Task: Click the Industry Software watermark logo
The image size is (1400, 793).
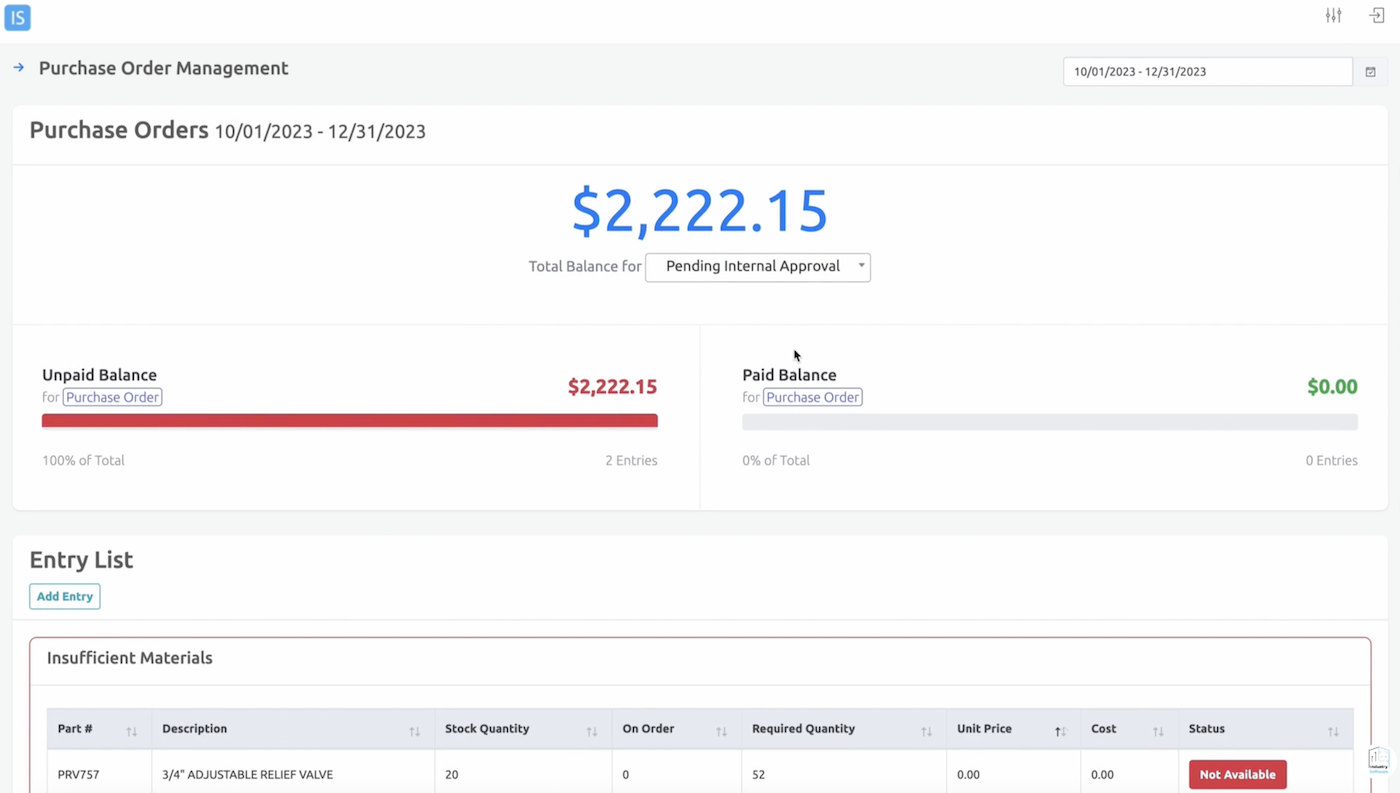Action: tap(1378, 760)
